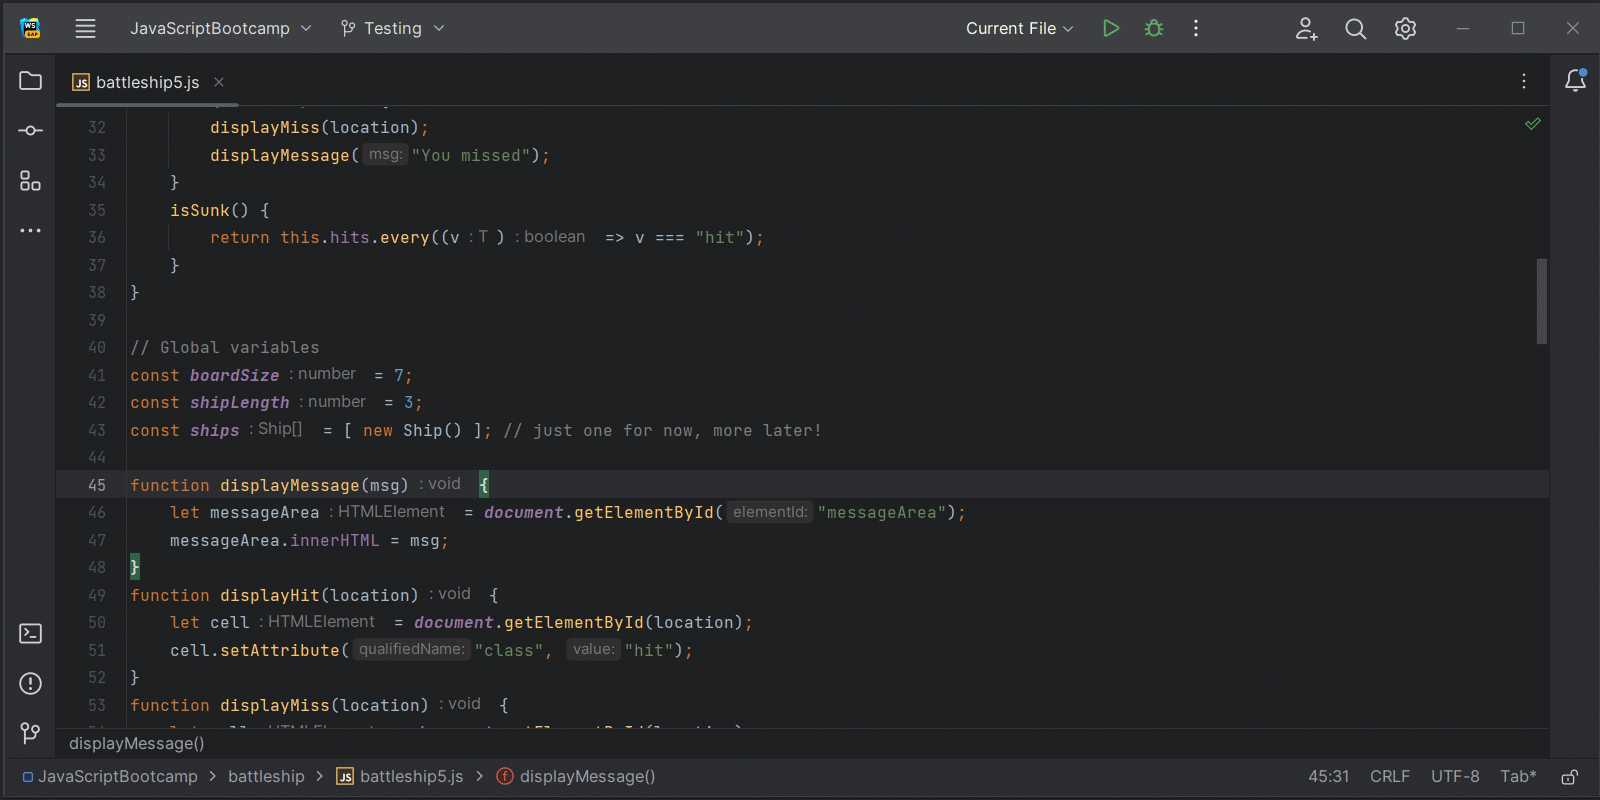Click the Tab* indent setting
Viewport: 1600px width, 800px height.
point(1518,776)
